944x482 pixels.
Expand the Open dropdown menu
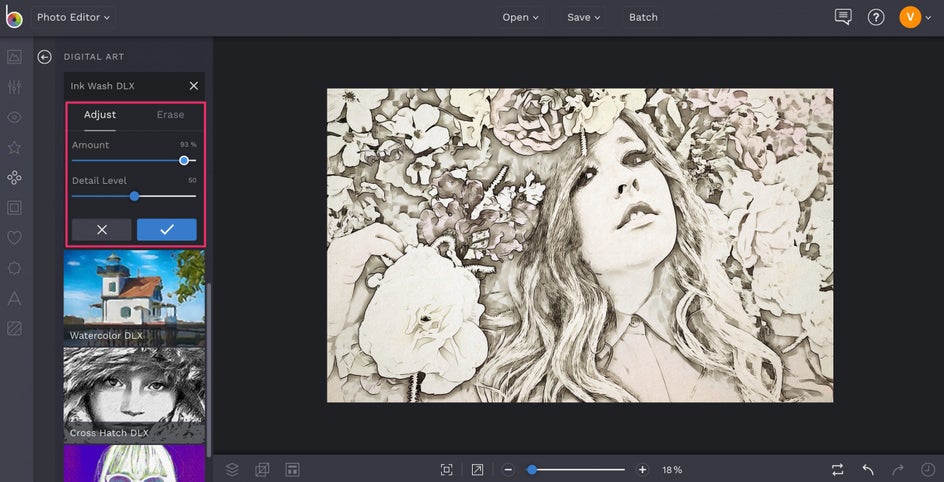coord(520,17)
